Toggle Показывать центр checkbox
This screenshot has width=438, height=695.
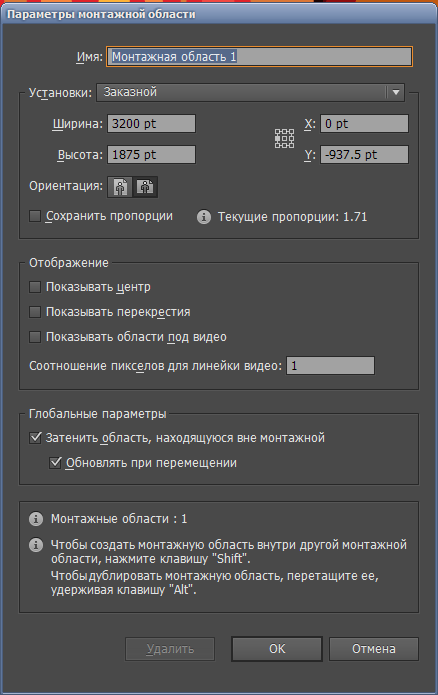35,287
